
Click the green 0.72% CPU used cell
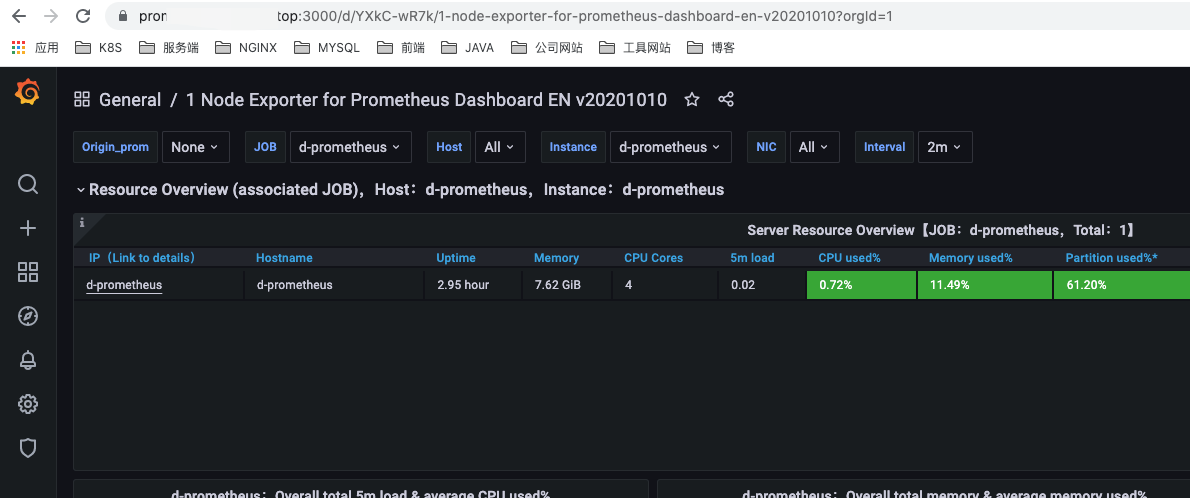(861, 285)
